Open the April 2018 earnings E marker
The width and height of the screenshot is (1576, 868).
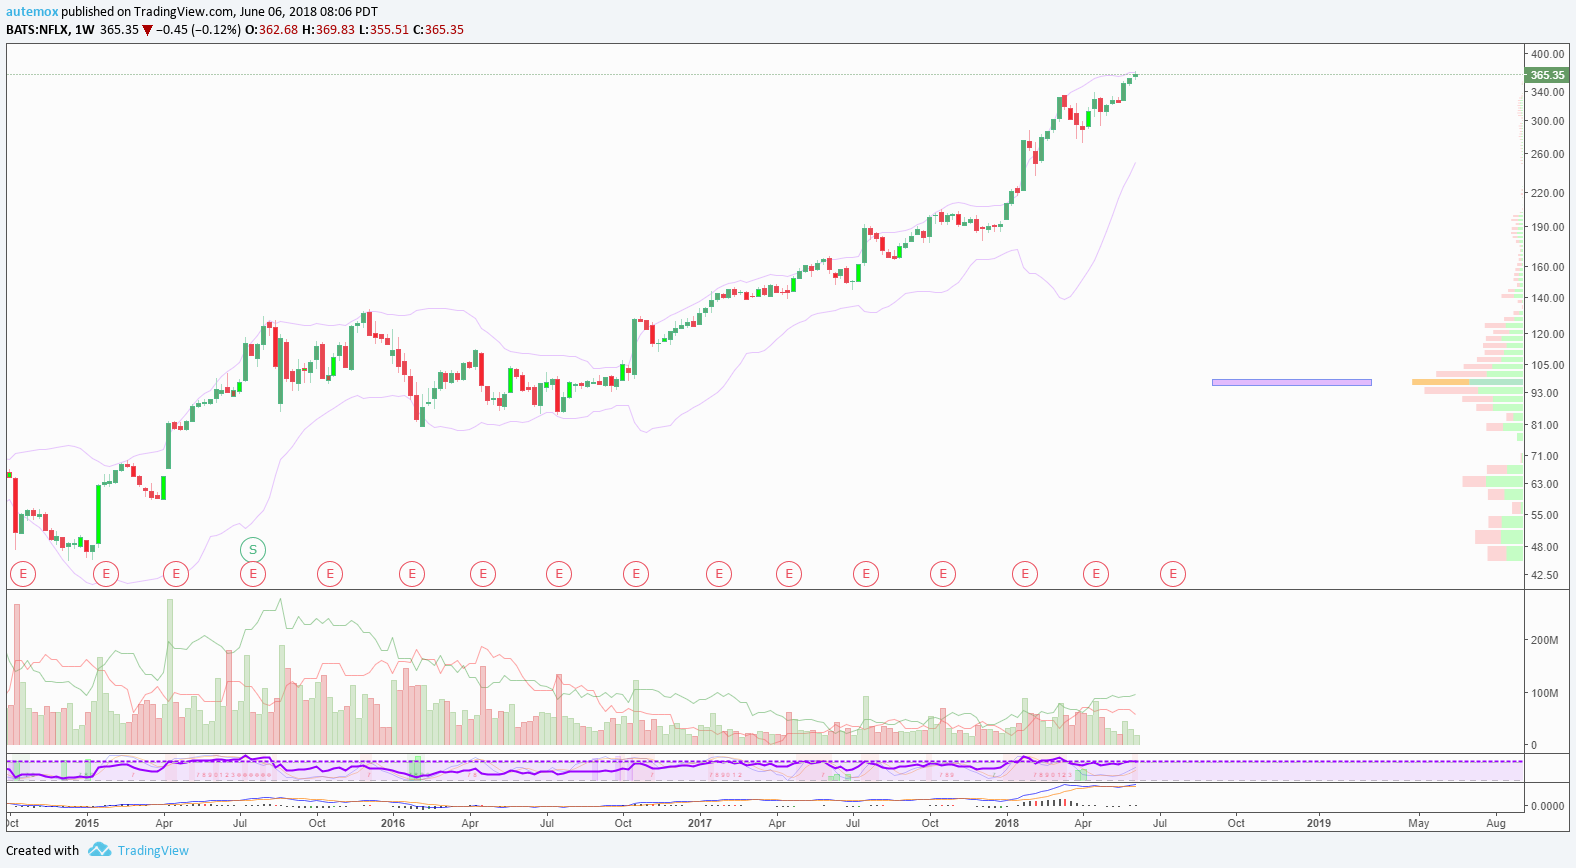pos(1096,574)
